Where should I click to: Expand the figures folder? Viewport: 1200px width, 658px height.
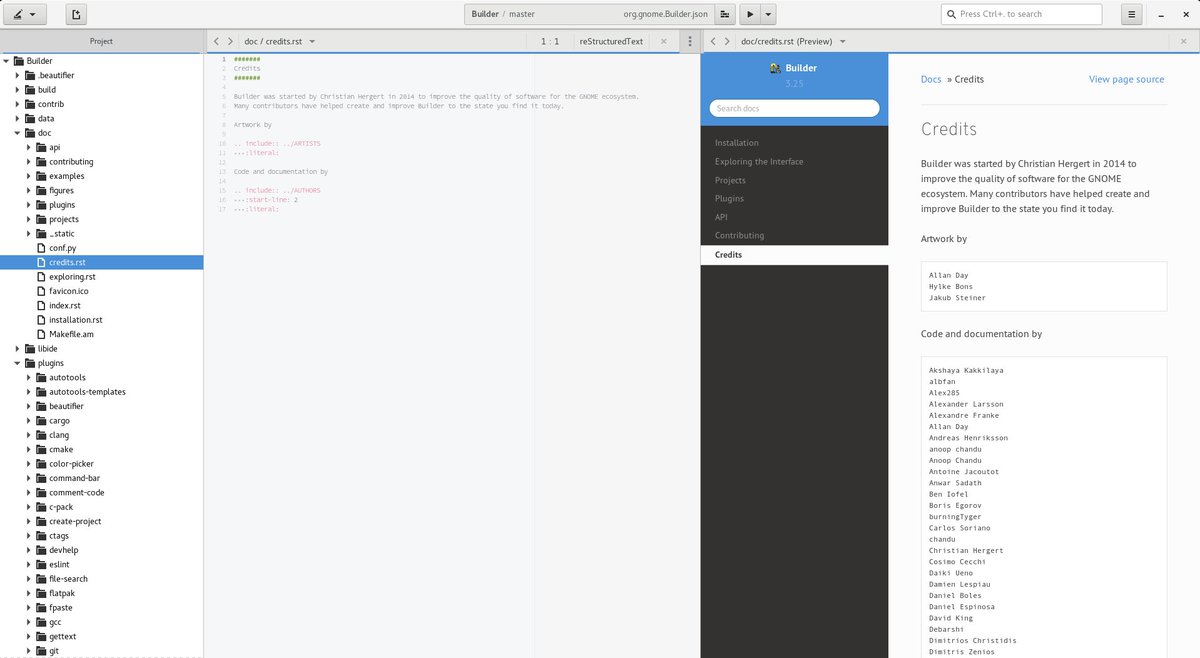point(30,190)
